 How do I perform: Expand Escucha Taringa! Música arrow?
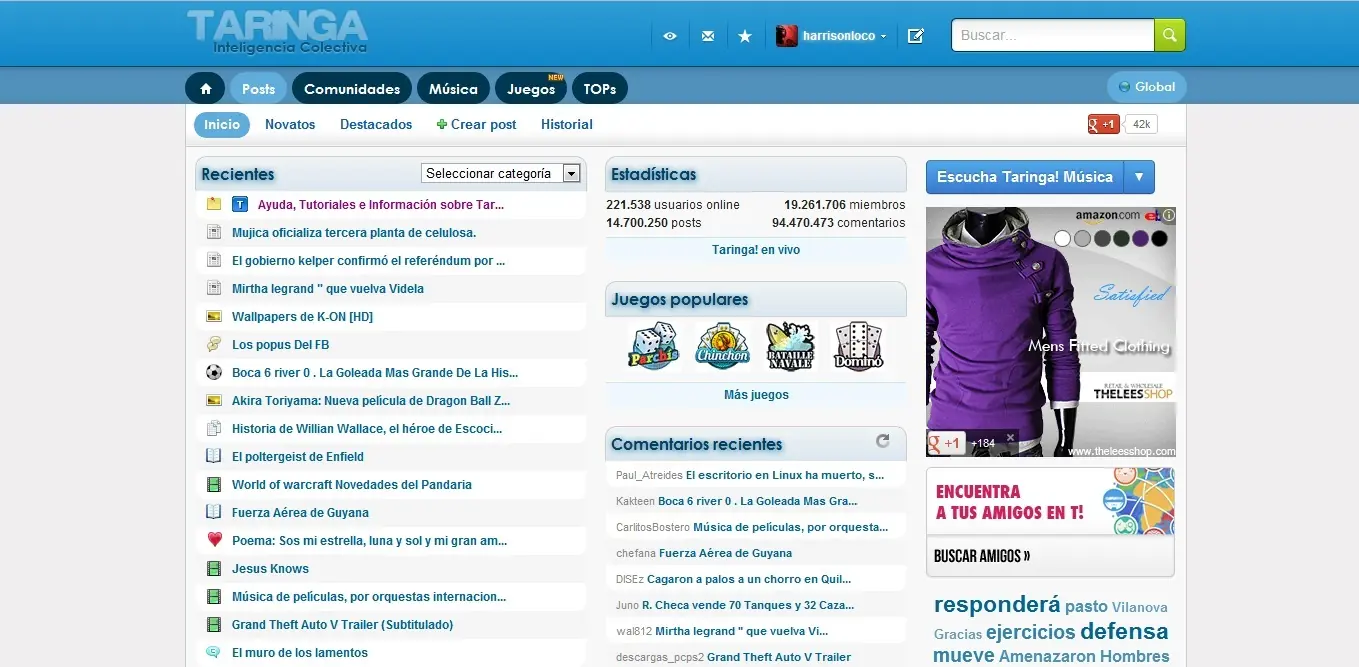click(x=1139, y=177)
